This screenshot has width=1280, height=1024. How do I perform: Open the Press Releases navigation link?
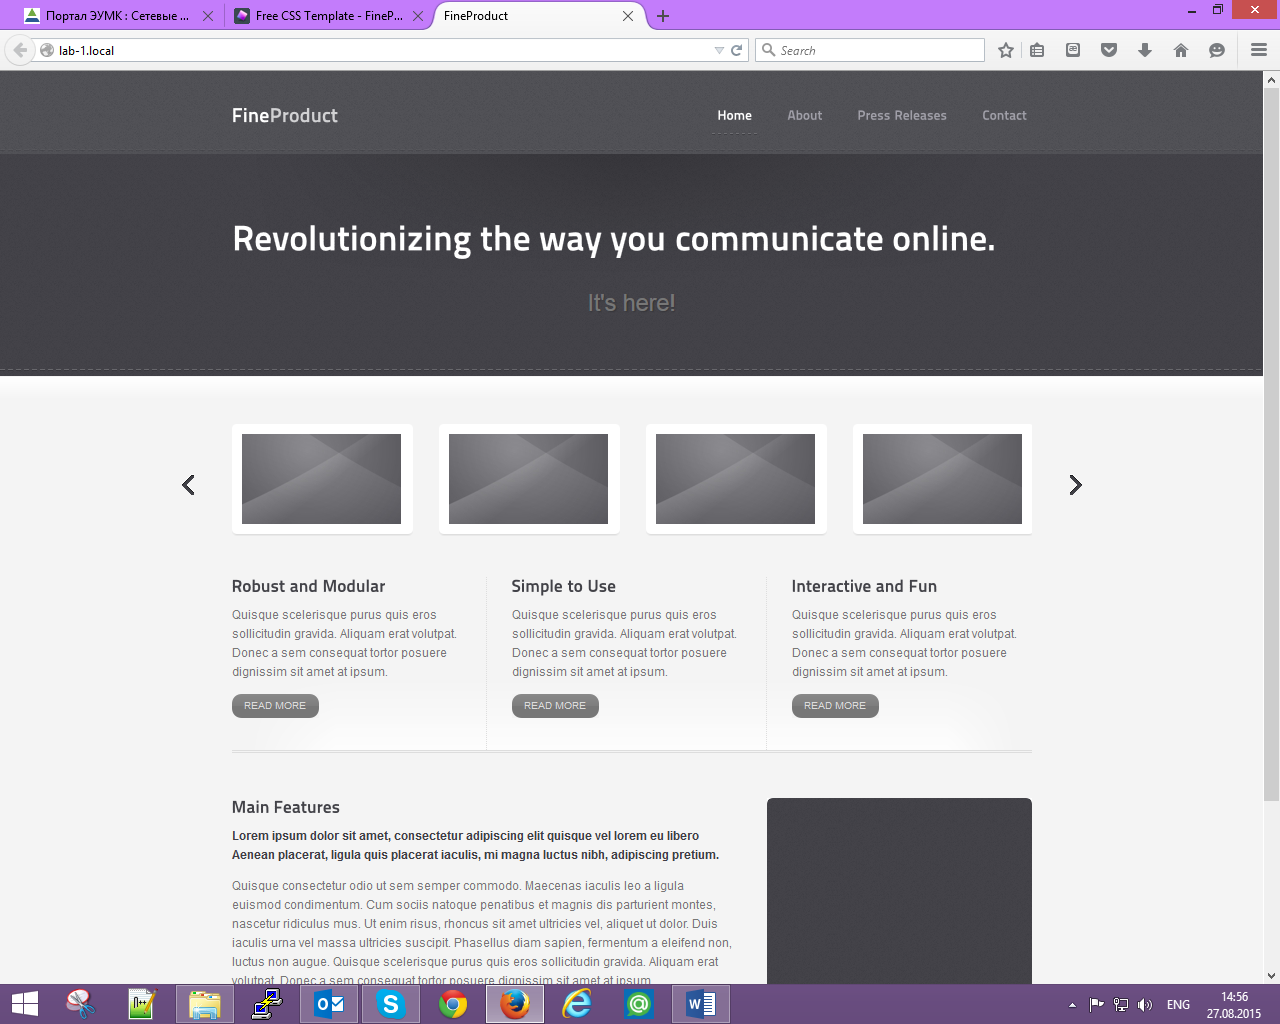902,115
